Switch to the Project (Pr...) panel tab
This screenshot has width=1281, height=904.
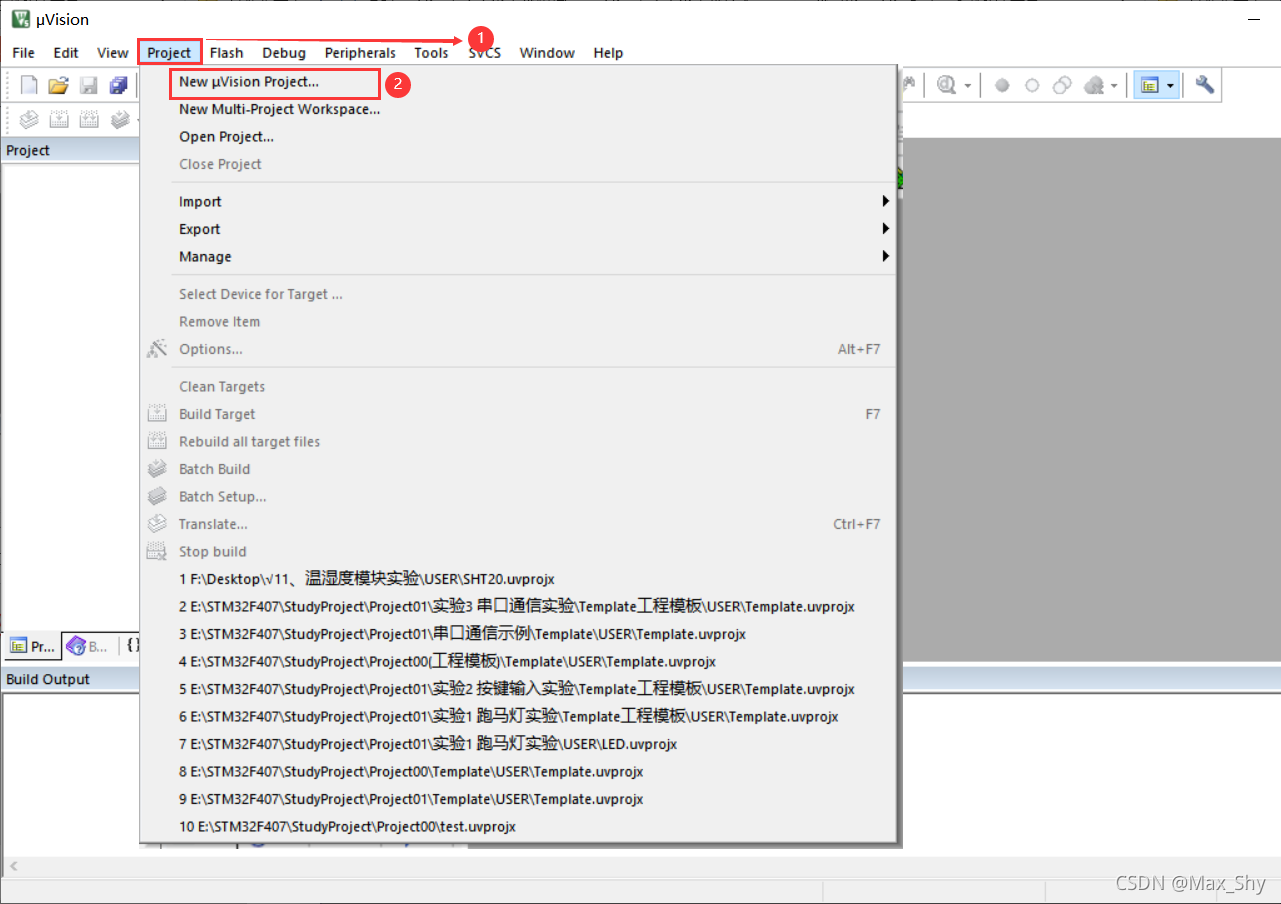click(32, 646)
